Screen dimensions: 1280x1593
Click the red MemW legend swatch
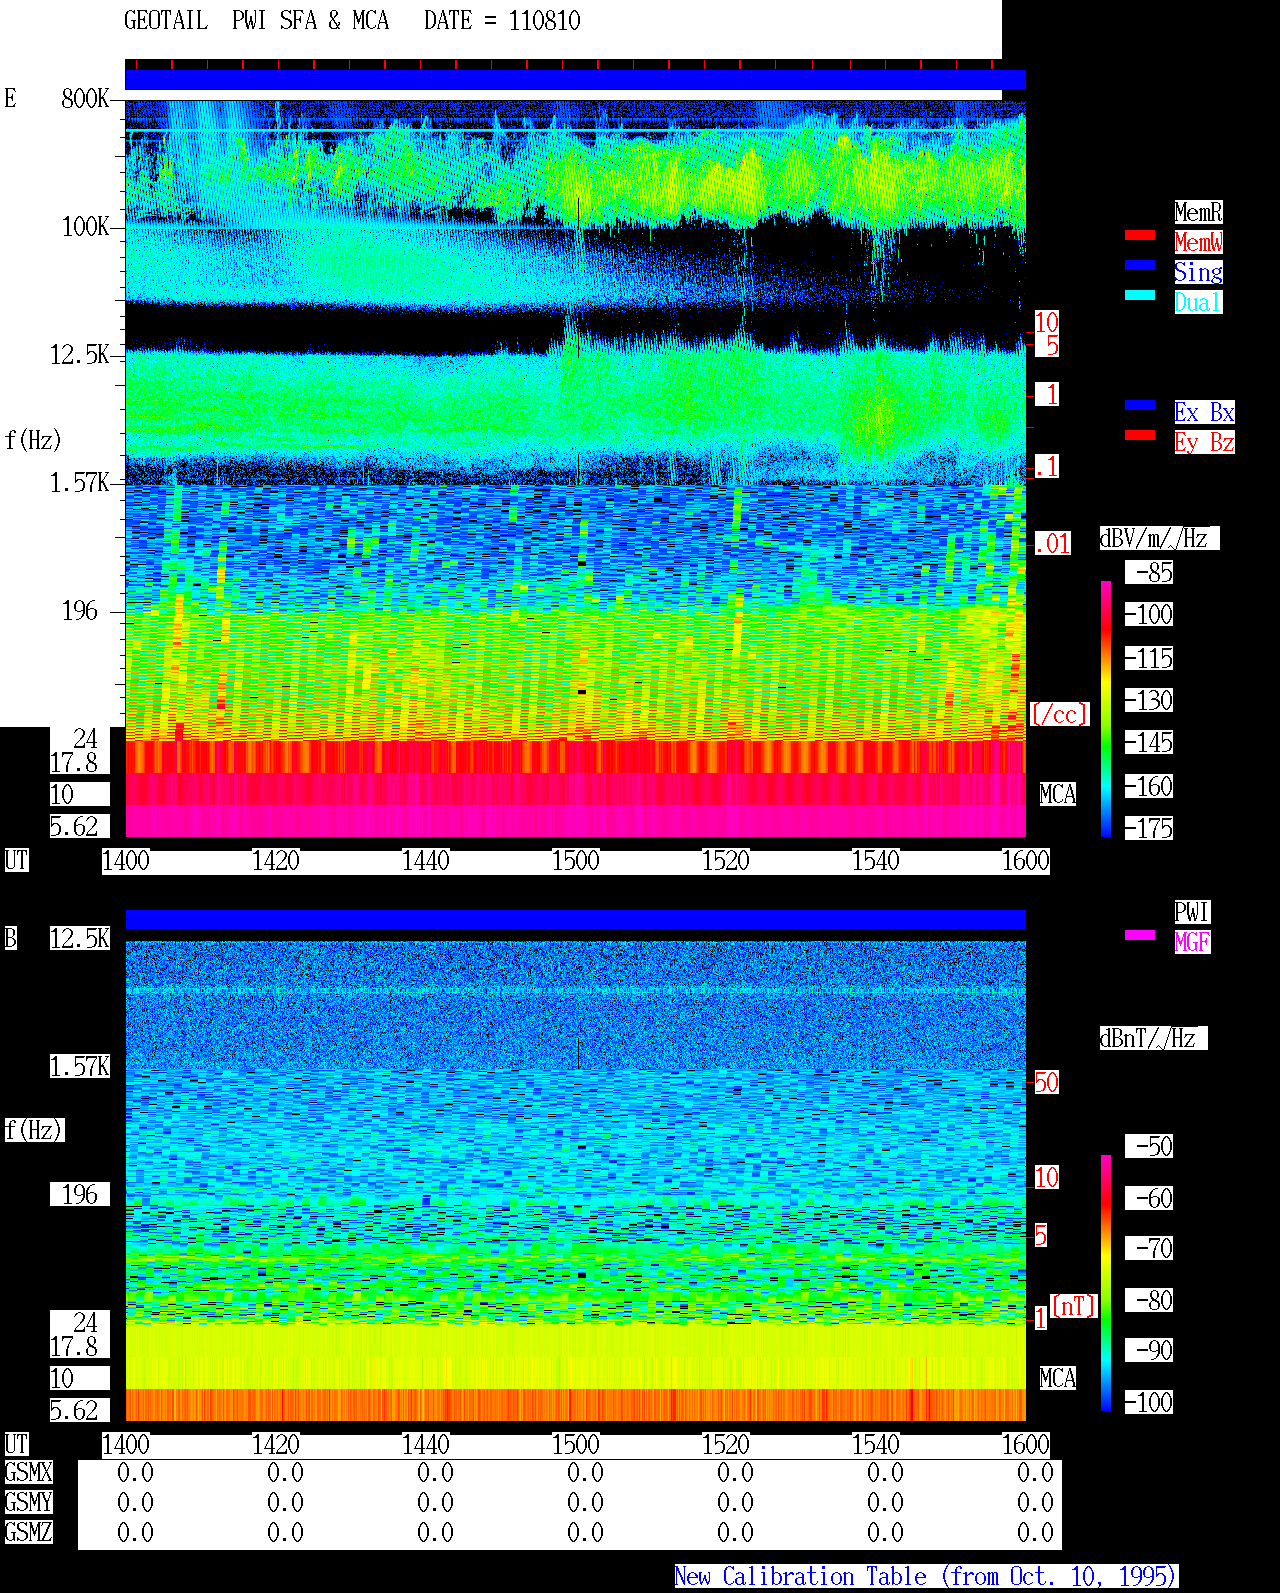1140,235
